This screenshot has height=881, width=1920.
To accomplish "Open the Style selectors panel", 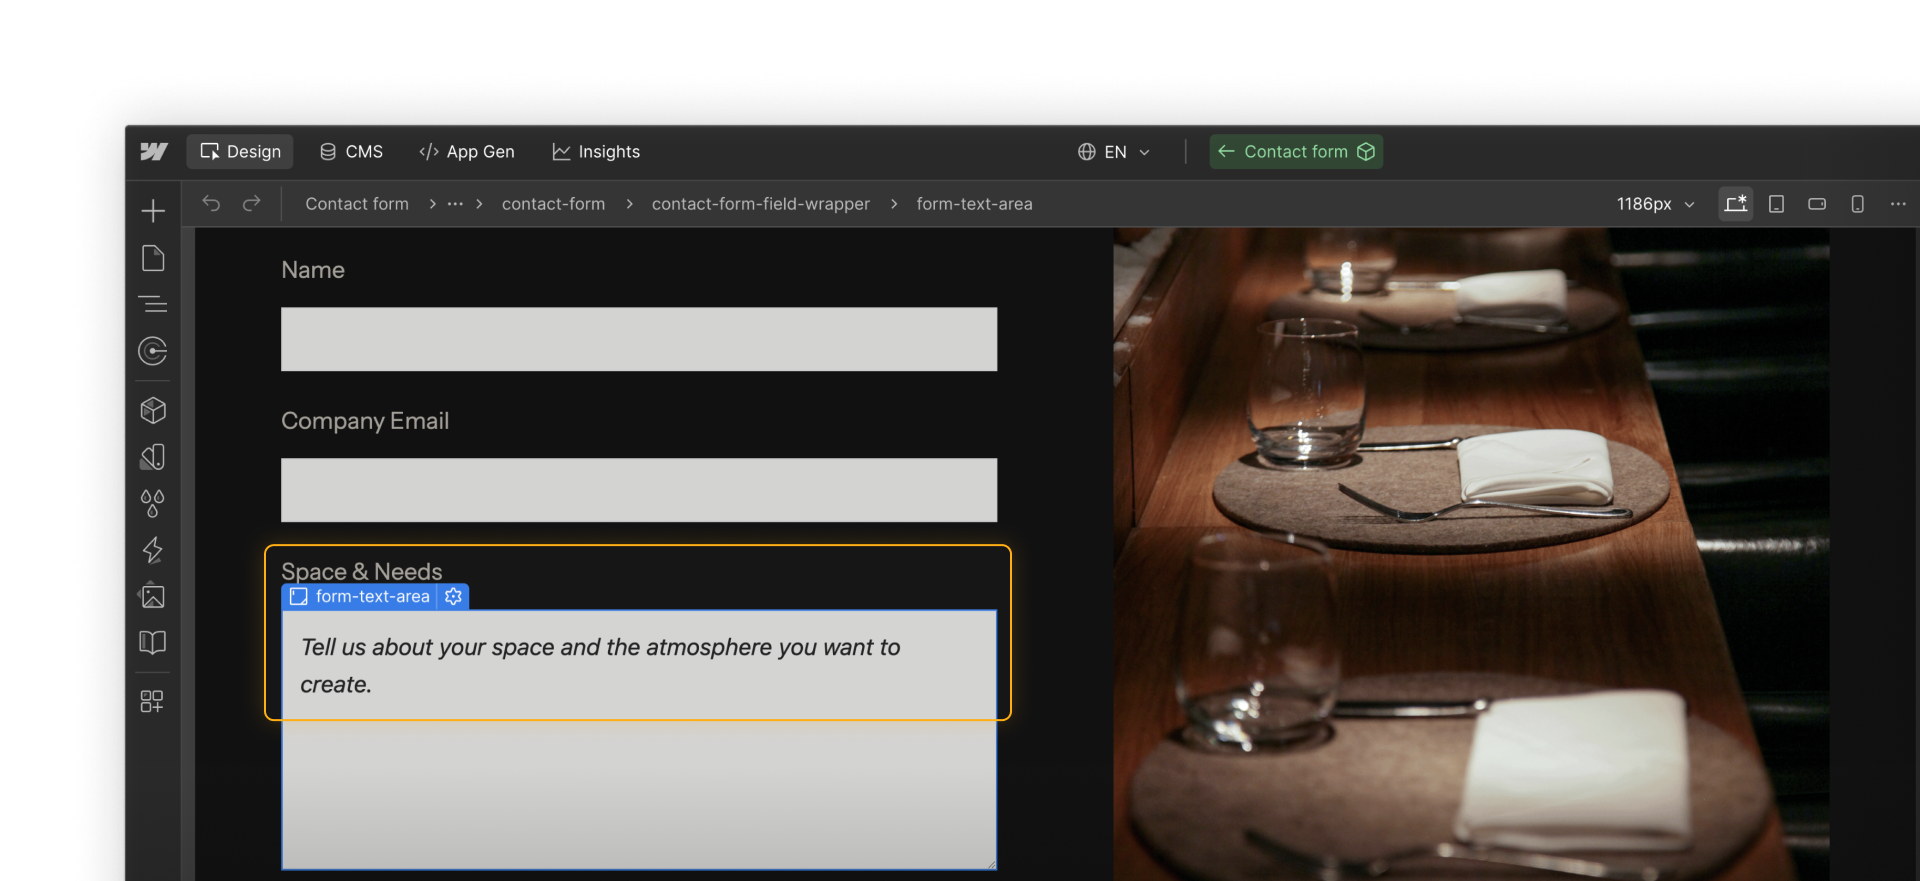I will (x=153, y=457).
